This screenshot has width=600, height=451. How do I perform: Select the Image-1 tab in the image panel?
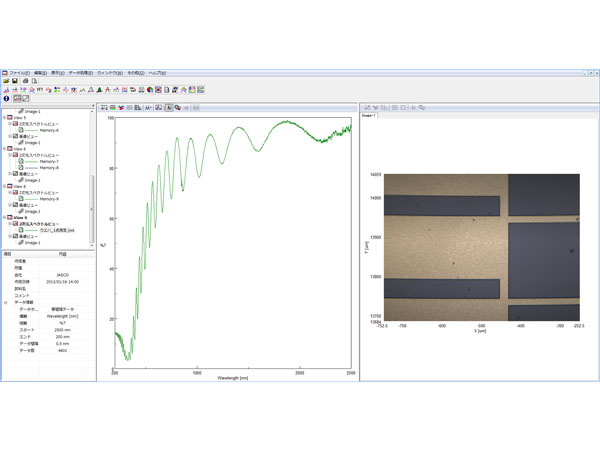[x=369, y=115]
